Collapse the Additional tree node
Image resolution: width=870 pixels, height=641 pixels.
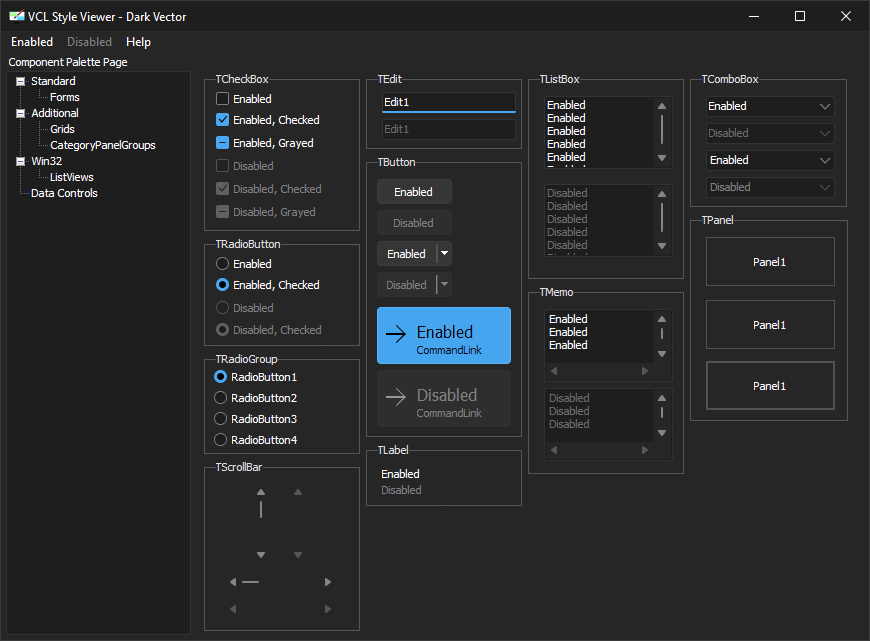pos(21,114)
